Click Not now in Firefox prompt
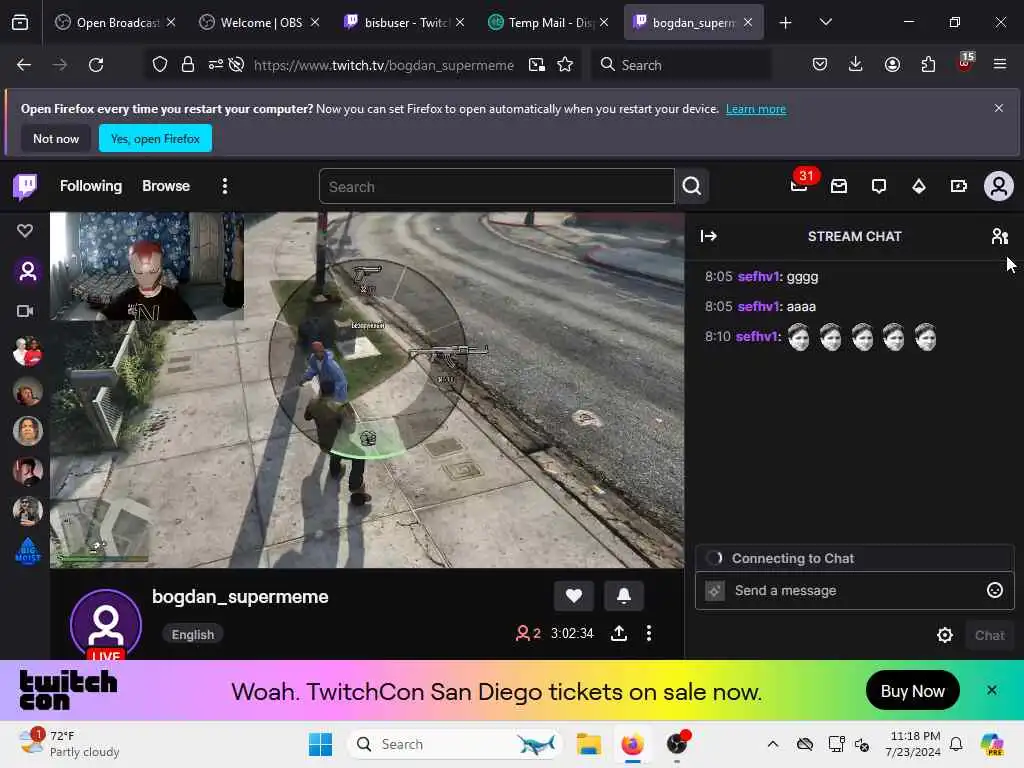The height and width of the screenshot is (768, 1024). (56, 138)
